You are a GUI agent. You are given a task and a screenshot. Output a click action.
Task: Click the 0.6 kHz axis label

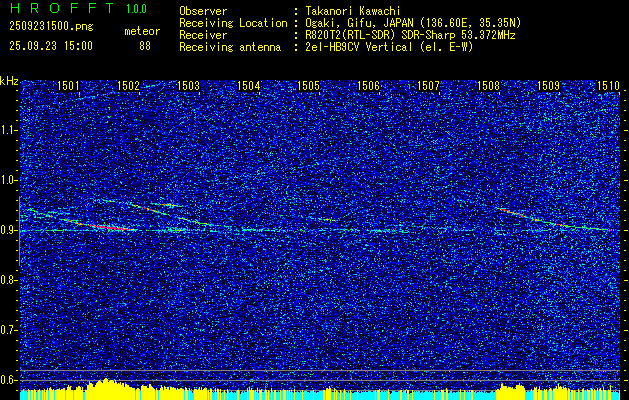pos(8,380)
